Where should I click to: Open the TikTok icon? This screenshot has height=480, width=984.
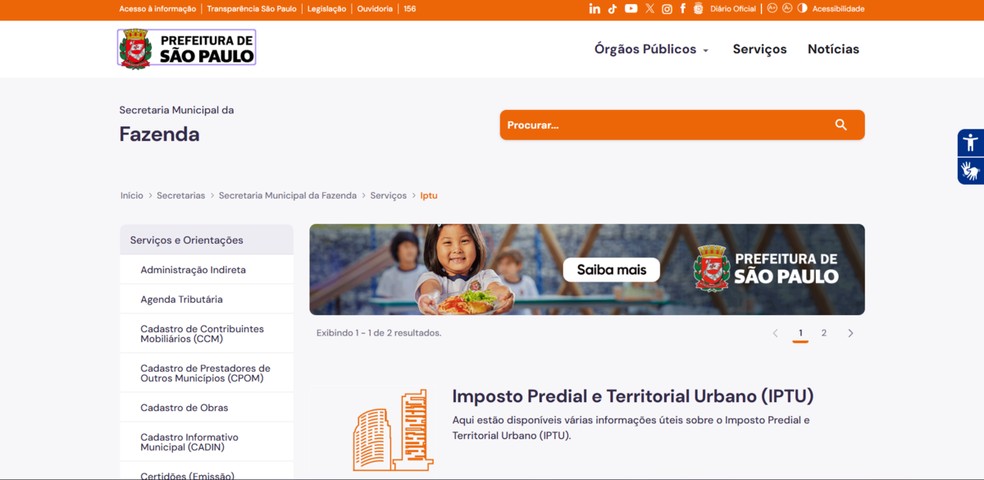click(612, 9)
